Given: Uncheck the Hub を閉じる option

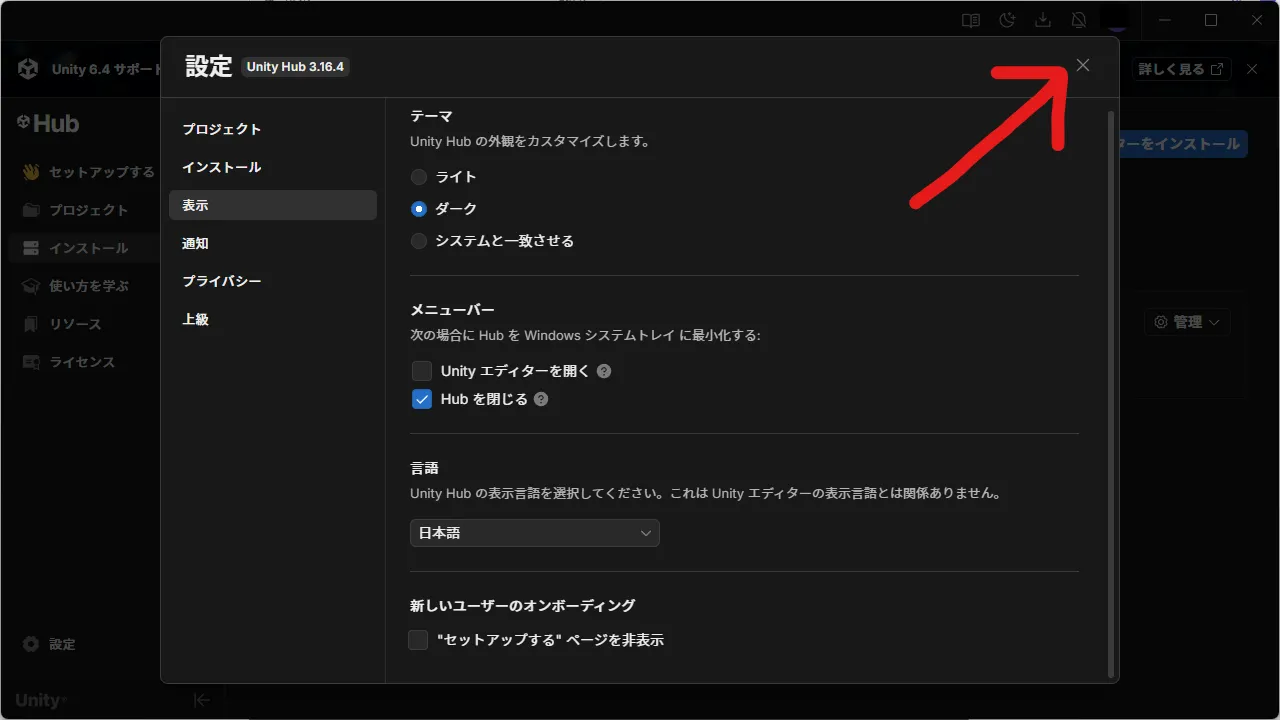Looking at the screenshot, I should pos(422,399).
